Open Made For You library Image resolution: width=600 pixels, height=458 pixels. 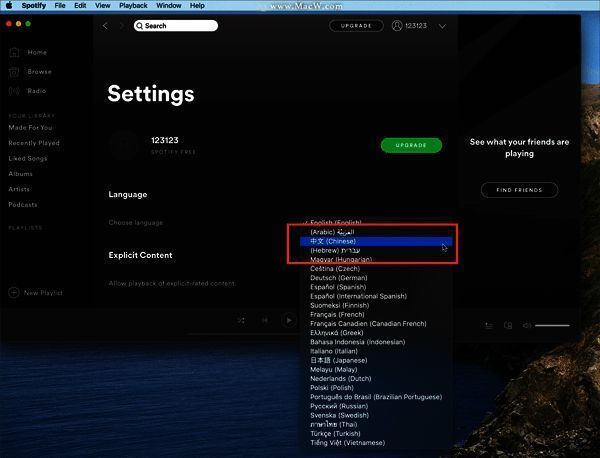pyautogui.click(x=30, y=127)
